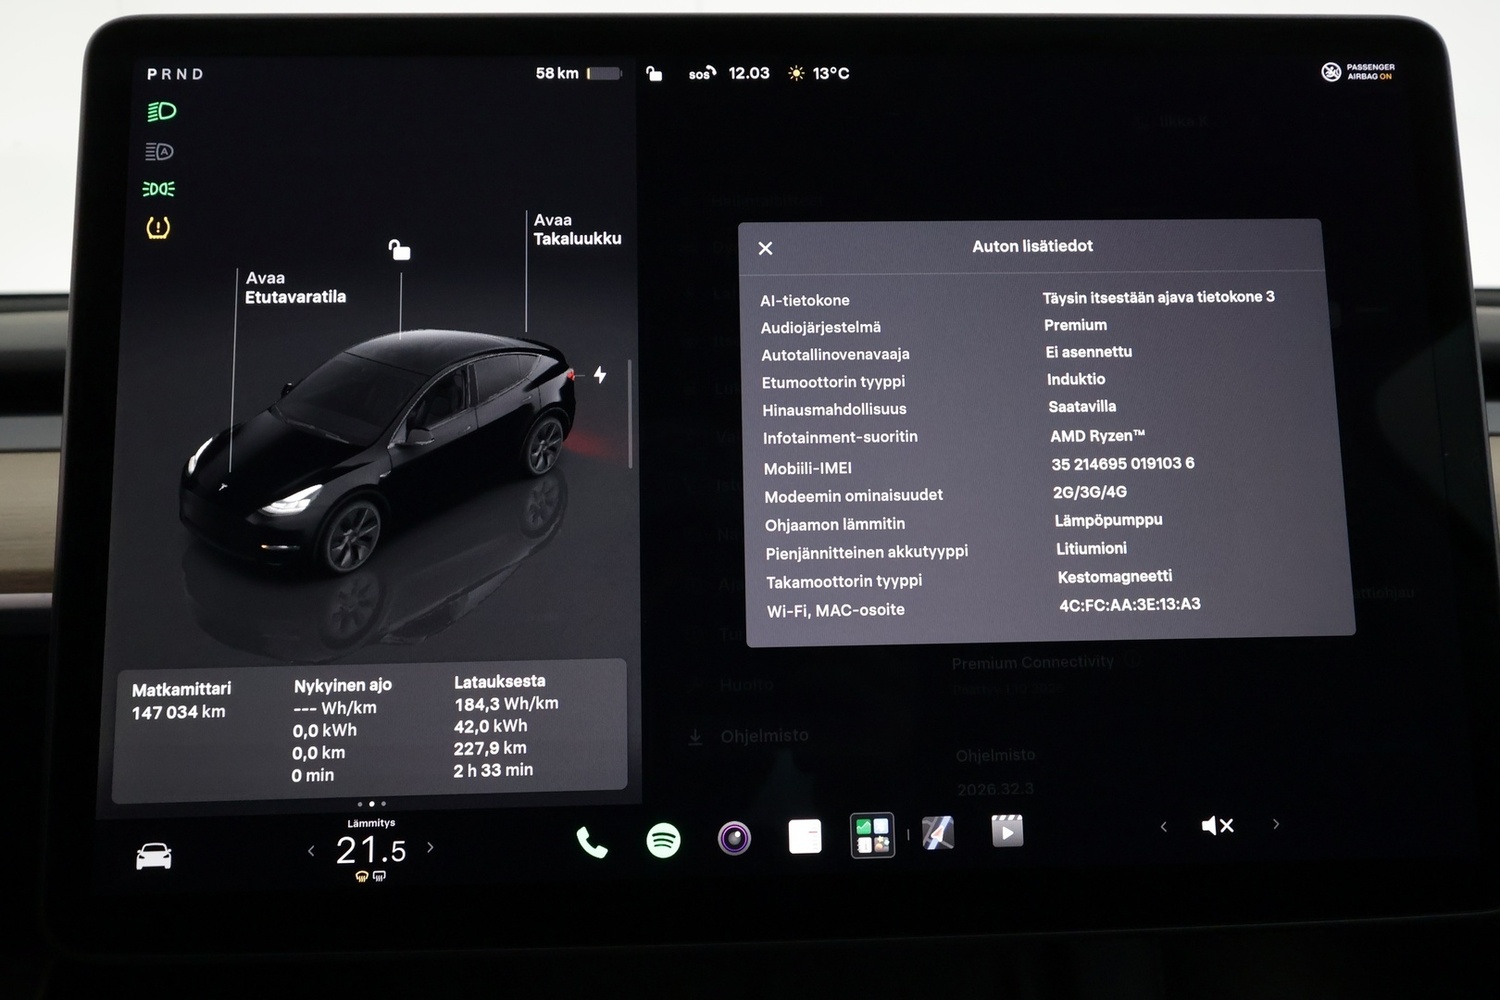This screenshot has height=1000, width=1500.
Task: Tap the Modeemin ominaisuudet row label
Action: coord(853,495)
